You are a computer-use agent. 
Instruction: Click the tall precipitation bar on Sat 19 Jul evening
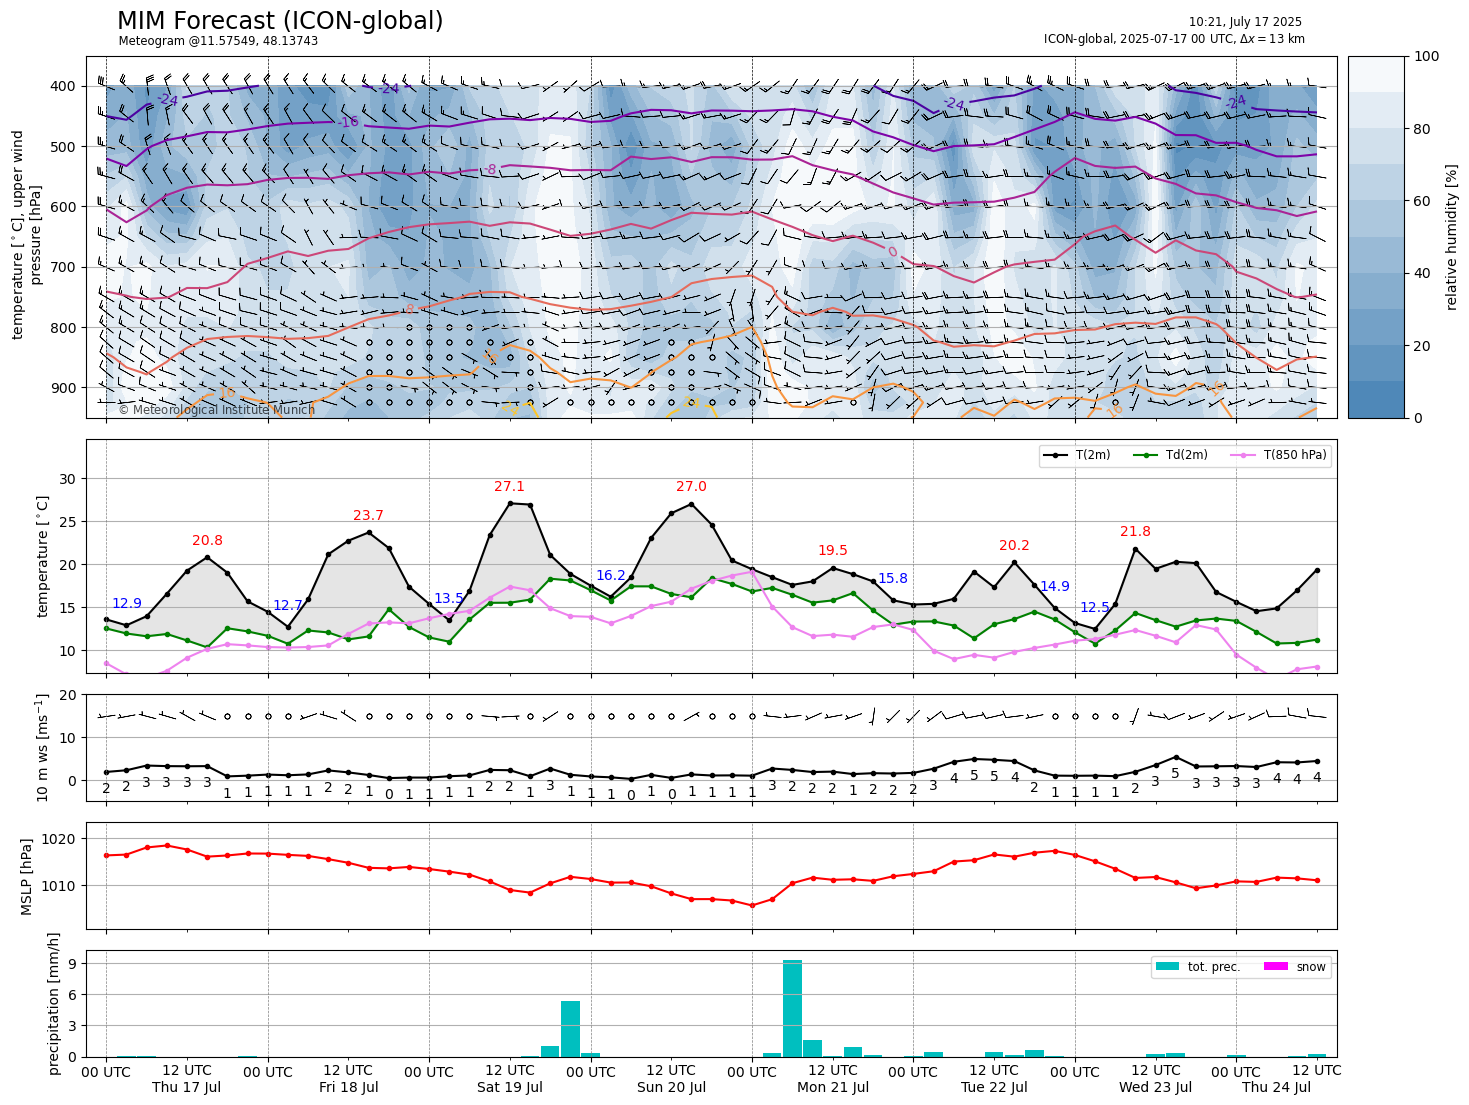570,1029
